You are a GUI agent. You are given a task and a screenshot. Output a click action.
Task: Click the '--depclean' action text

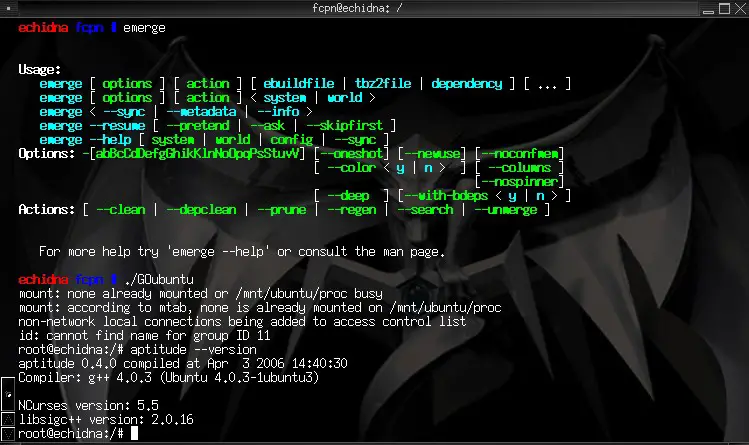(x=201, y=210)
